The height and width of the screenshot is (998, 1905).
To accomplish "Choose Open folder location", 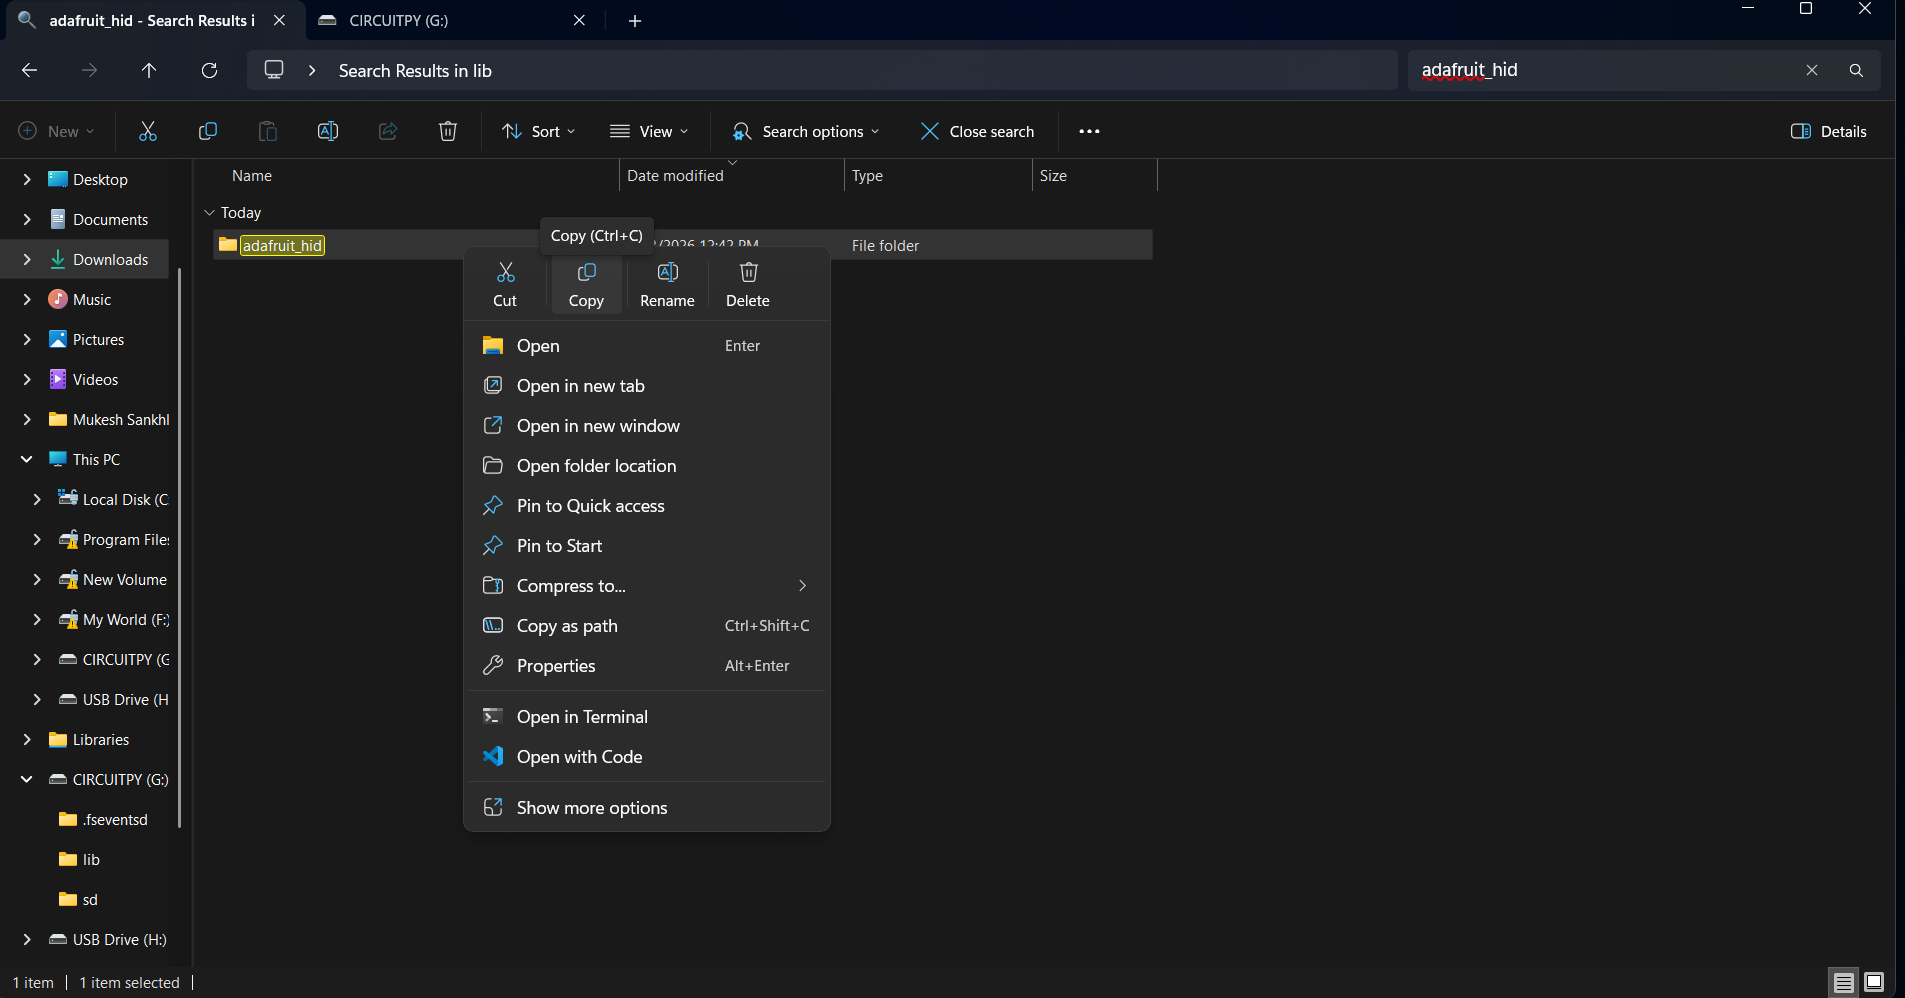I will tap(647, 465).
